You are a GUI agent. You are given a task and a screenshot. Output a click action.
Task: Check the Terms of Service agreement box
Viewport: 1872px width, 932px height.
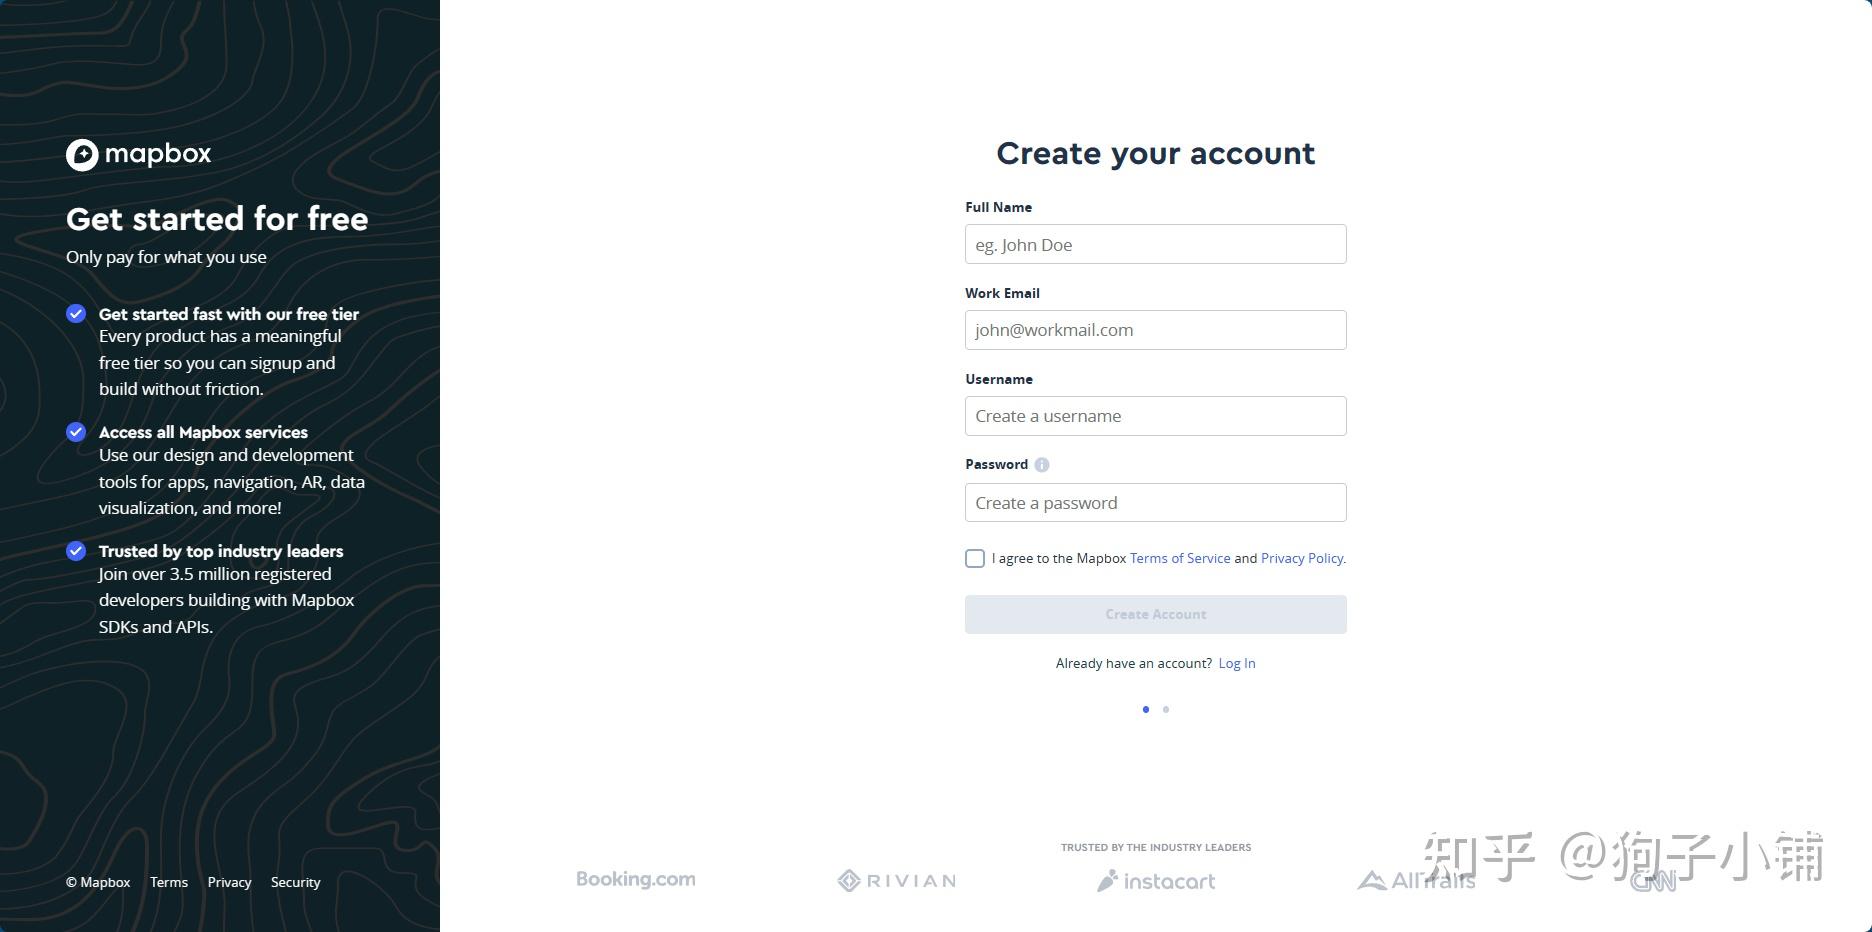(x=975, y=558)
